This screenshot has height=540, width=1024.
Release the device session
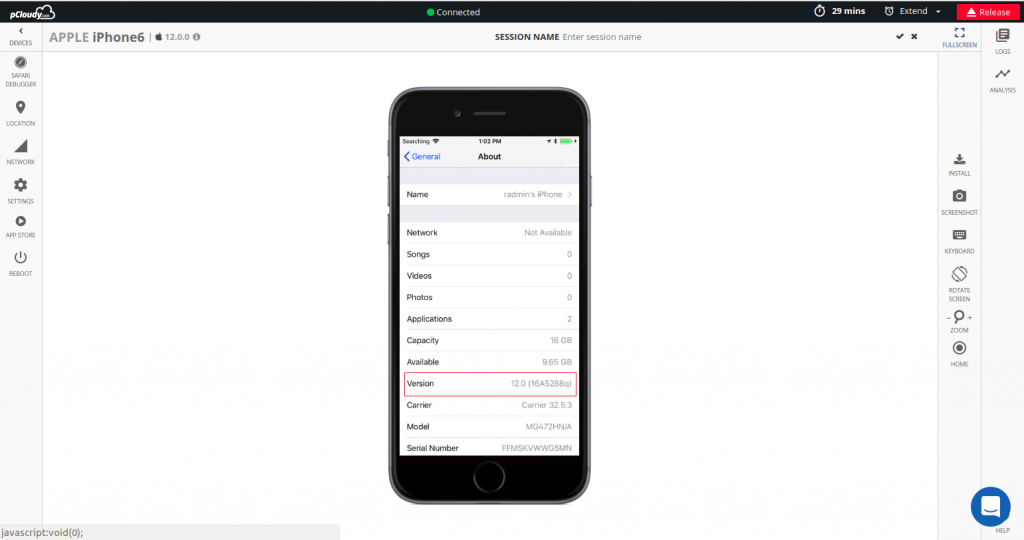[x=988, y=12]
